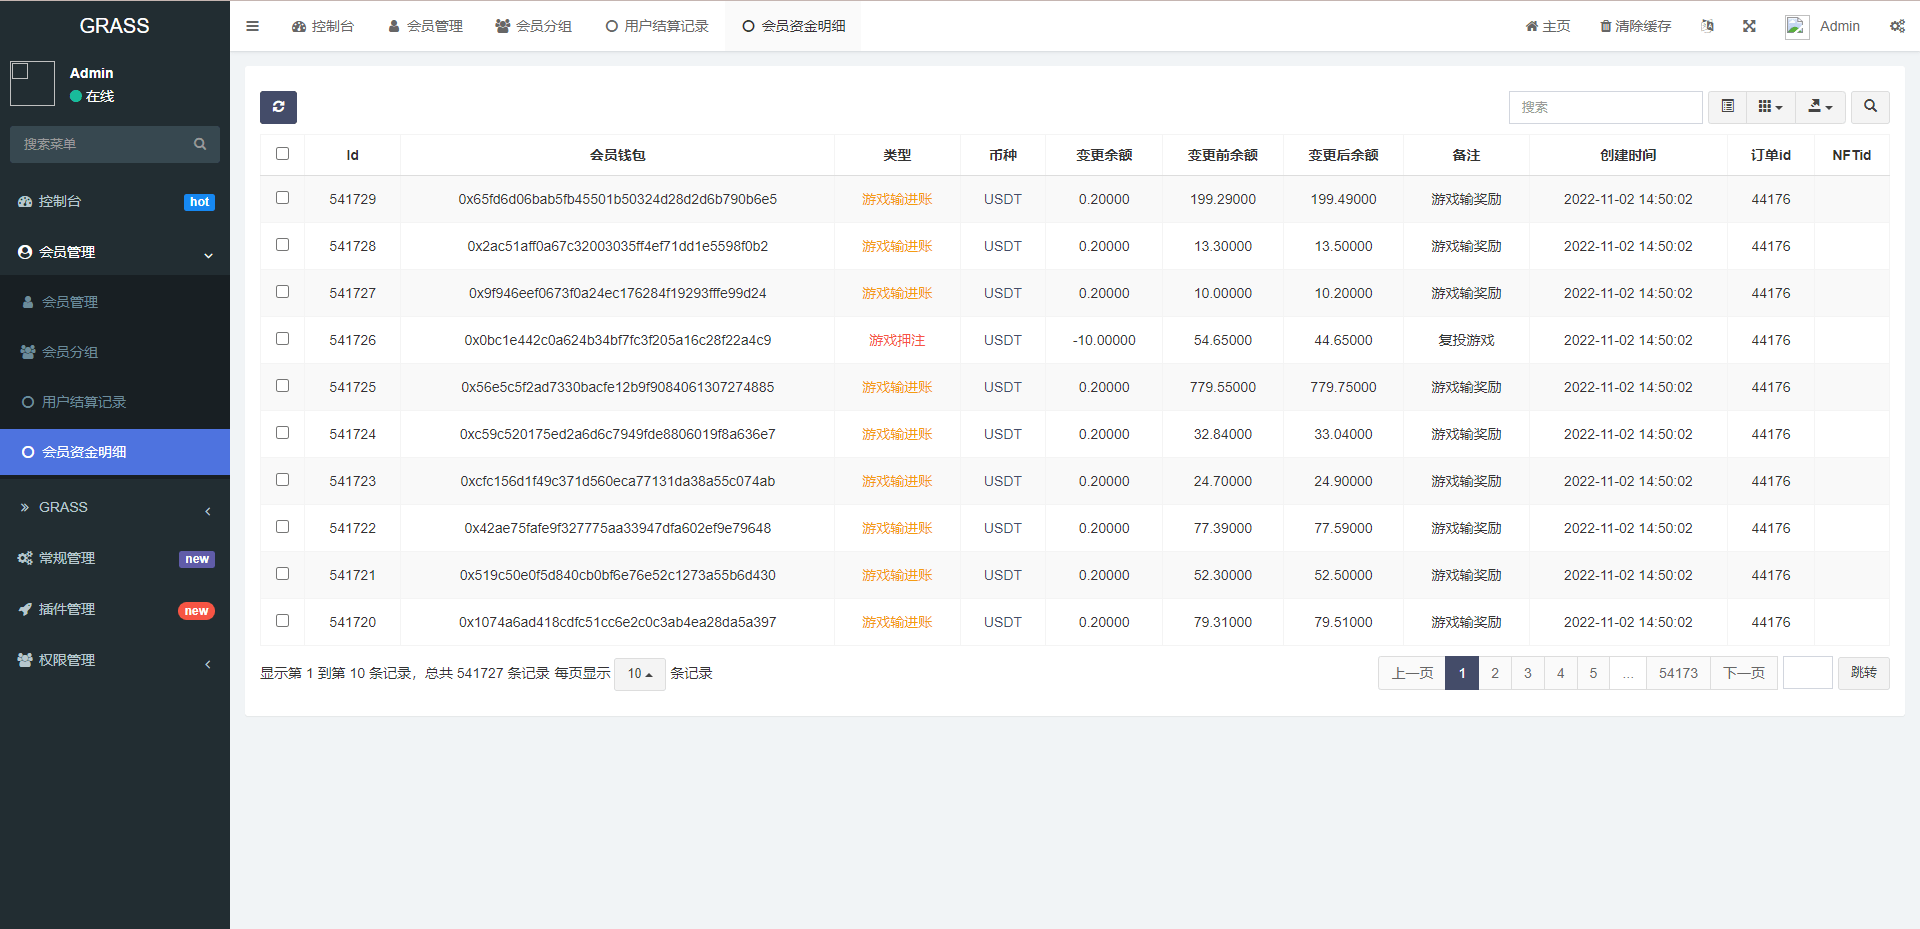Click the blue refresh table button
1920x929 pixels.
click(x=278, y=107)
